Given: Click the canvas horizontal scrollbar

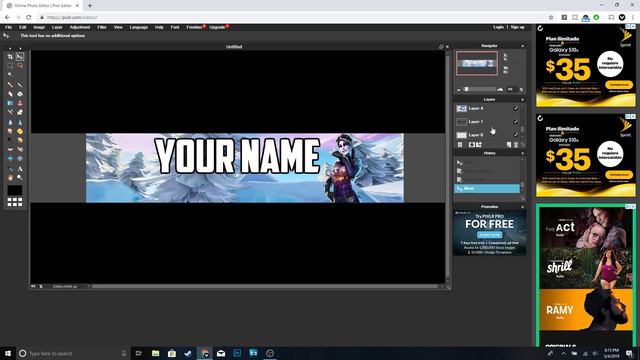Looking at the screenshot, I should pos(265,287).
